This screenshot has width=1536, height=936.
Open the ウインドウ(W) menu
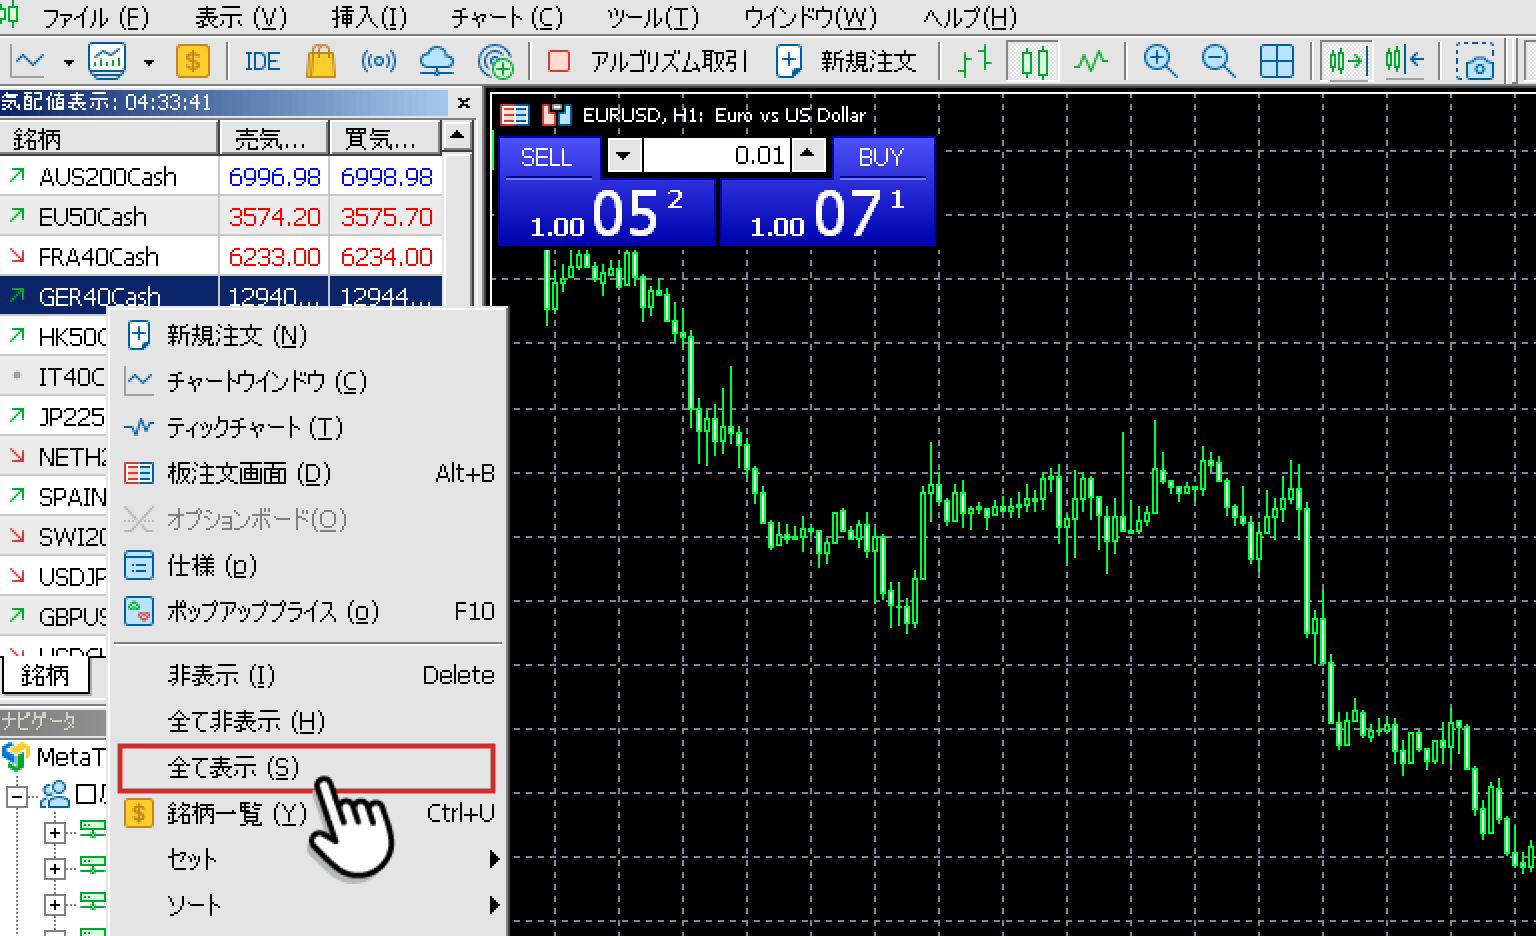[810, 17]
